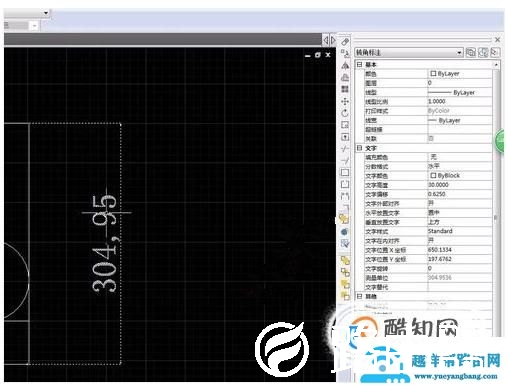507x387 pixels.
Task: Close the Properties palette
Action: click(497, 40)
